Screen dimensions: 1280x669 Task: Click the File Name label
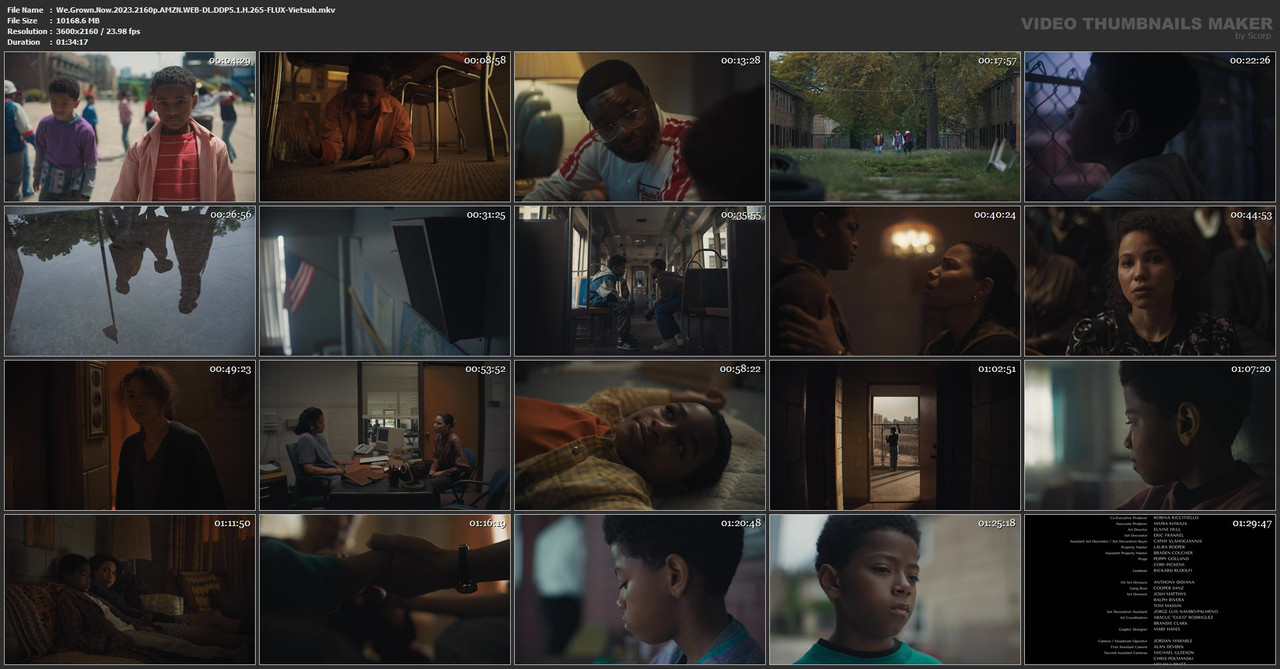click(x=25, y=10)
